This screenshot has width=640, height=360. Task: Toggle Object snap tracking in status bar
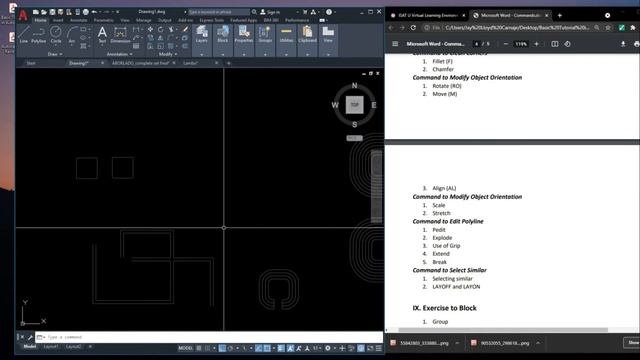(258, 348)
